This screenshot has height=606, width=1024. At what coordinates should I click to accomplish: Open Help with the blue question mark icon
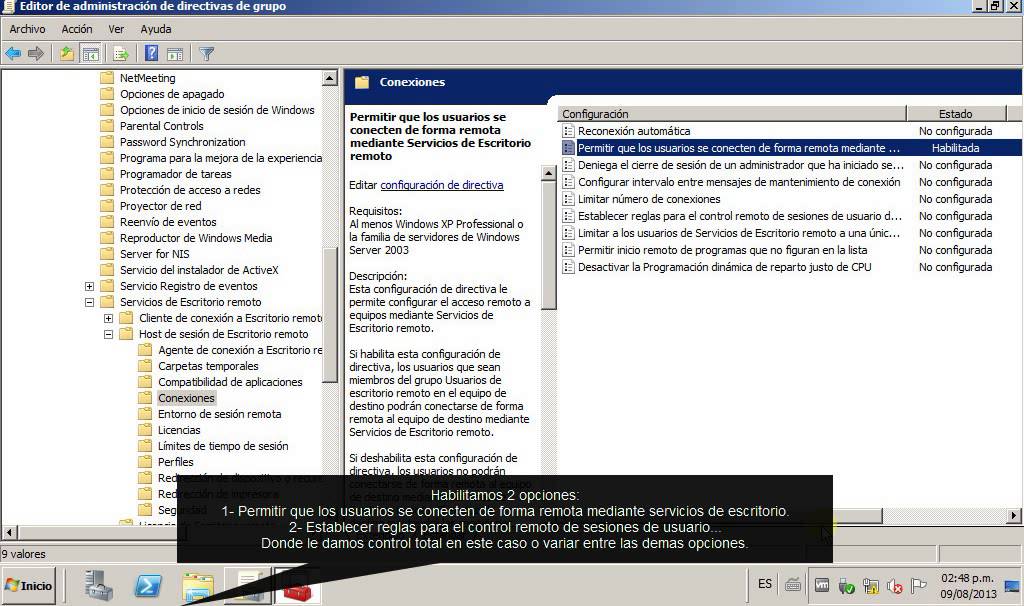152,54
